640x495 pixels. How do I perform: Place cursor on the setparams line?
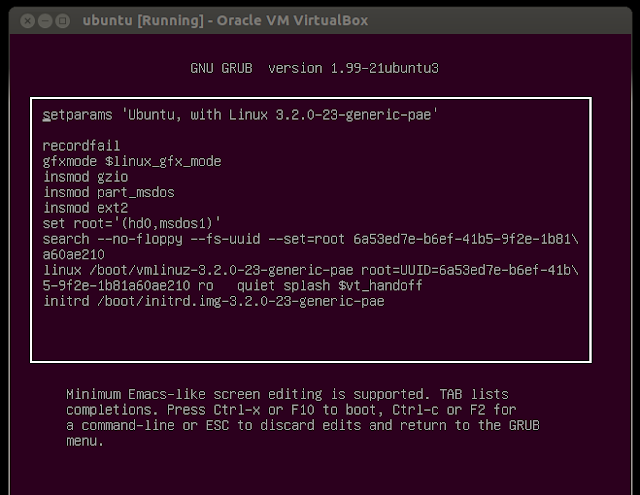(240, 115)
